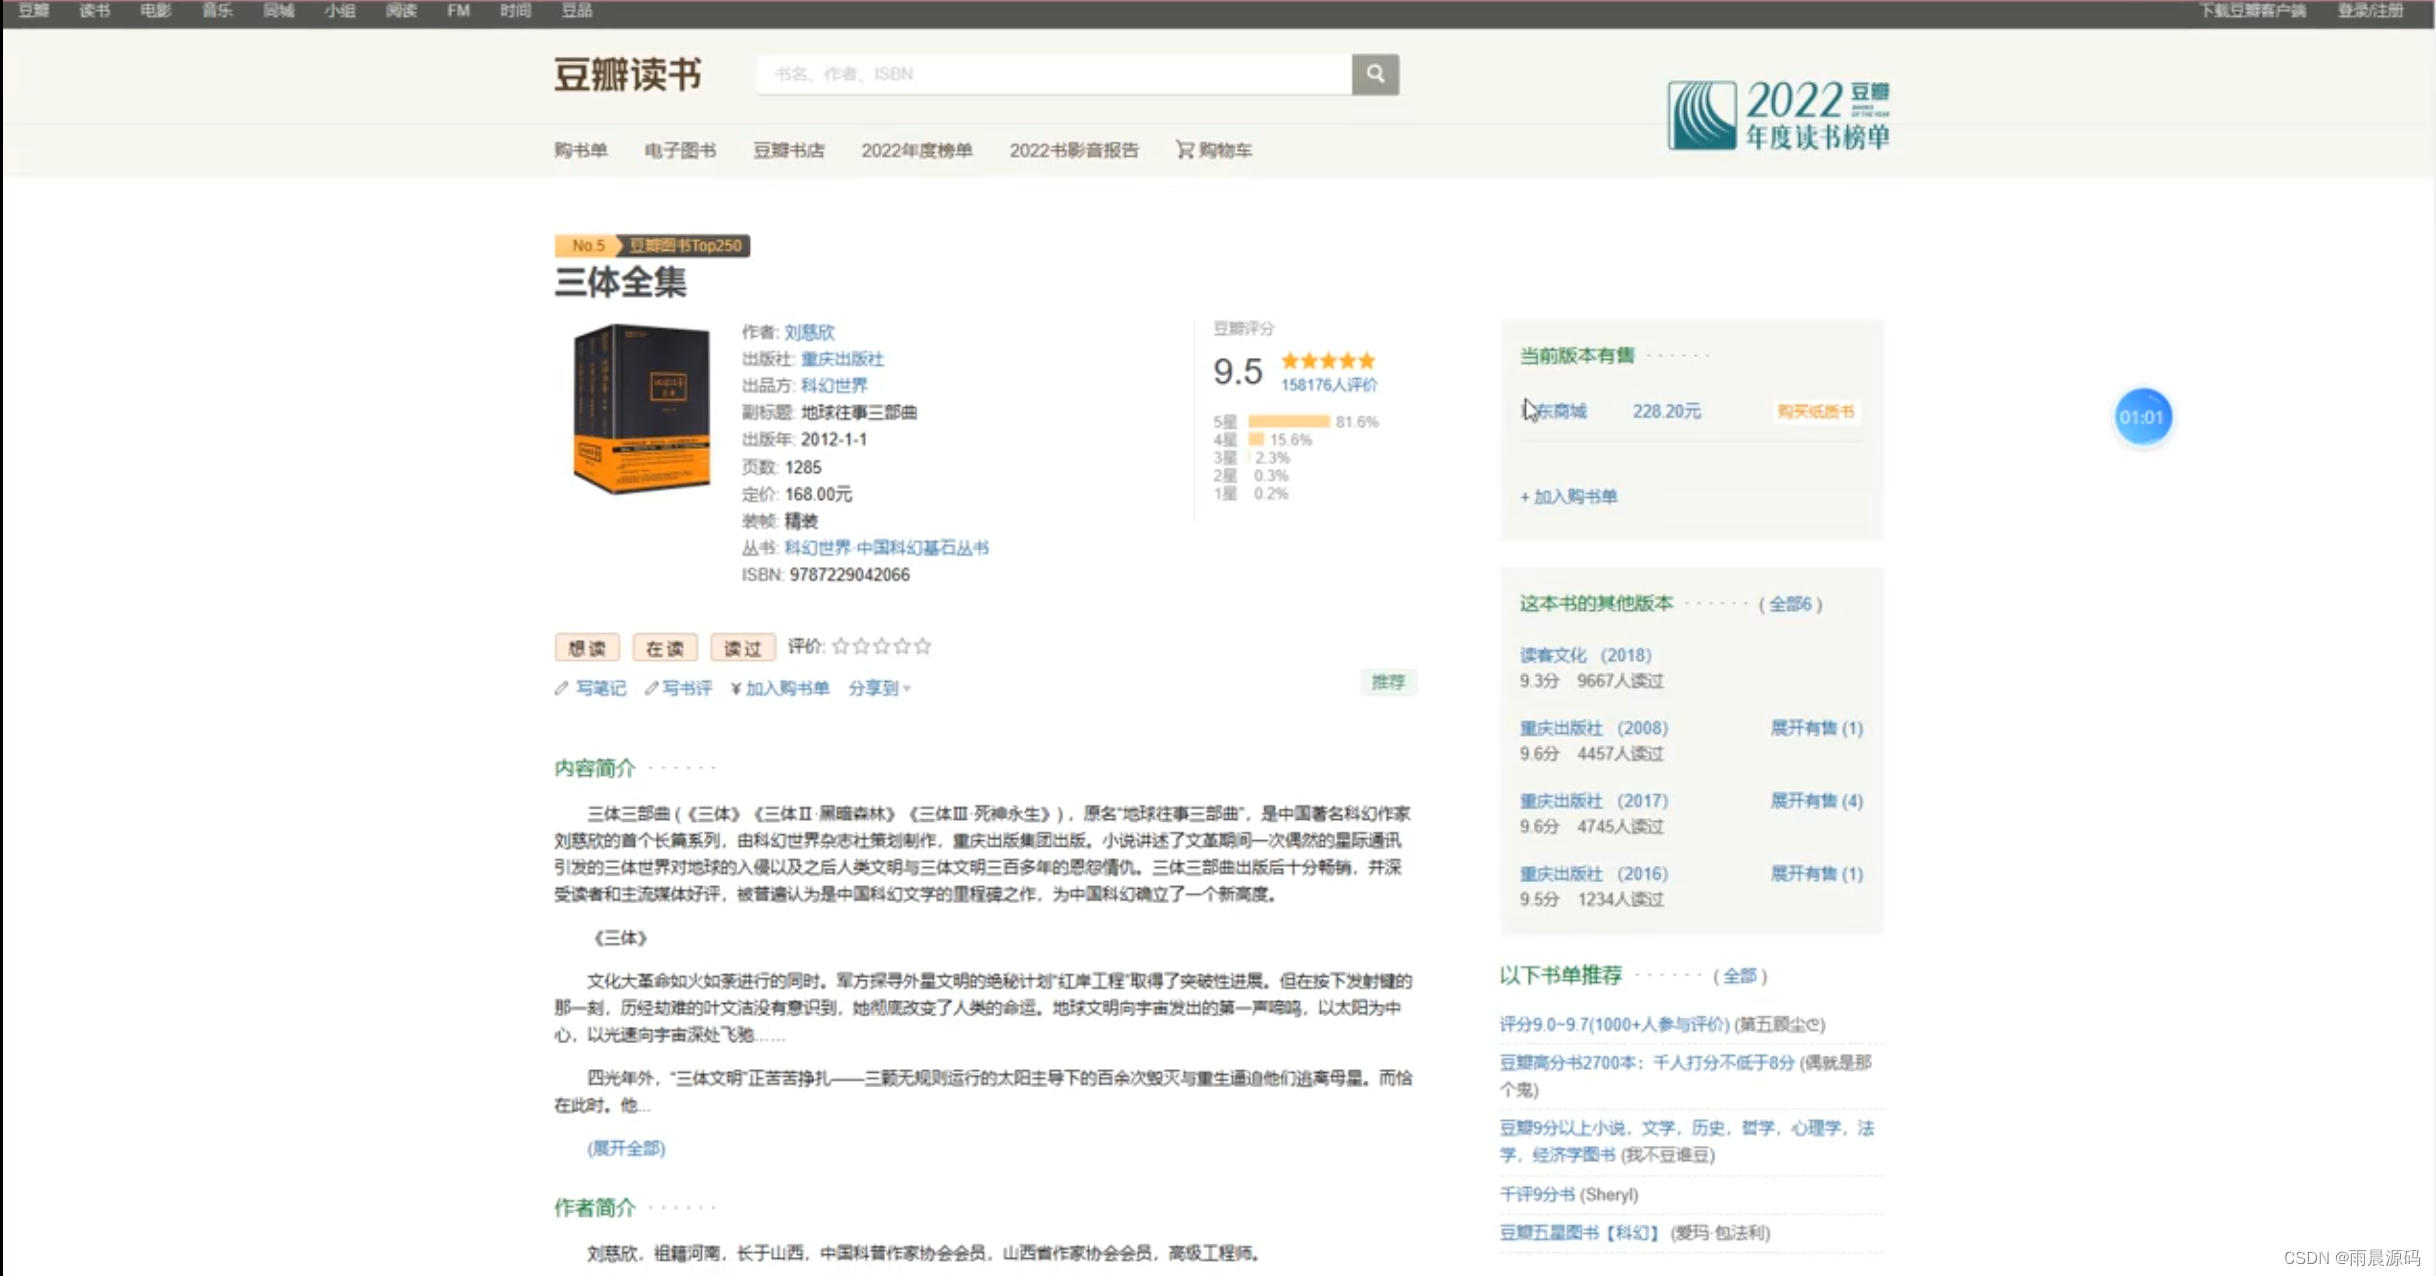Viewport: 2436px width, 1276px height.
Task: Open the shopping cart icon link
Action: (1185, 150)
